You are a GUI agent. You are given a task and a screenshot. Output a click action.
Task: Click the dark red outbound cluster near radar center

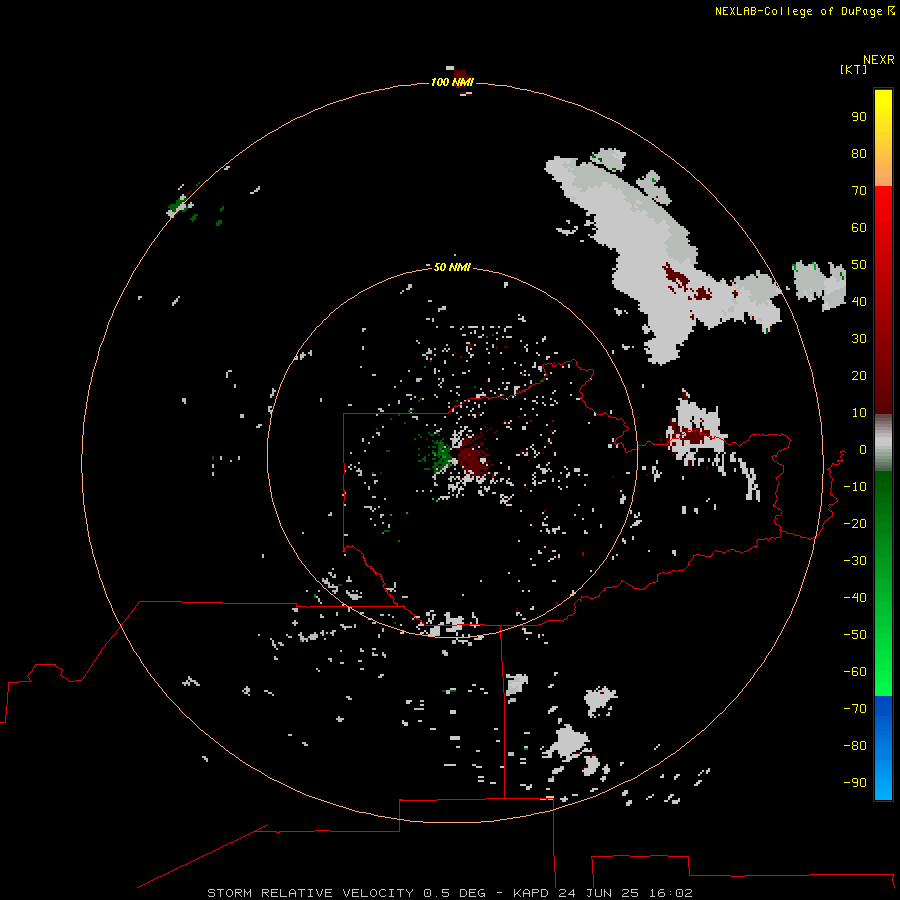pyautogui.click(x=474, y=457)
